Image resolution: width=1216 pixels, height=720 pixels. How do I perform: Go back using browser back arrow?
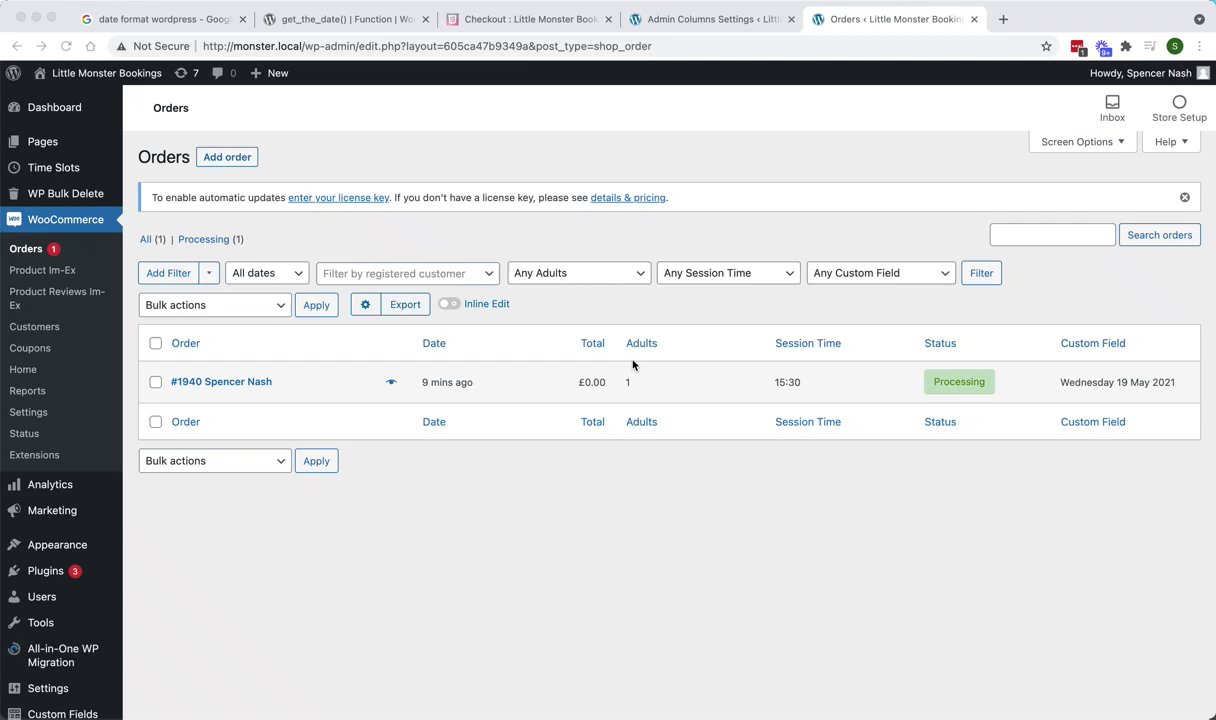coord(17,46)
